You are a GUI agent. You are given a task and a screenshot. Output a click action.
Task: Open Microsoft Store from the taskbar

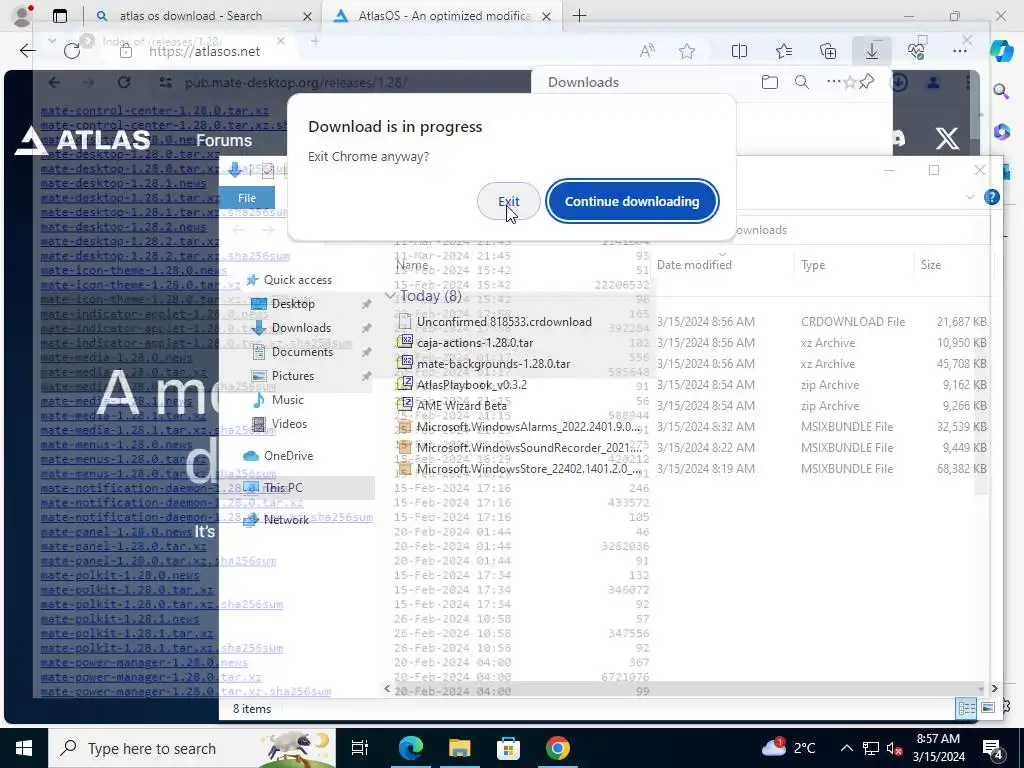pyautogui.click(x=508, y=748)
